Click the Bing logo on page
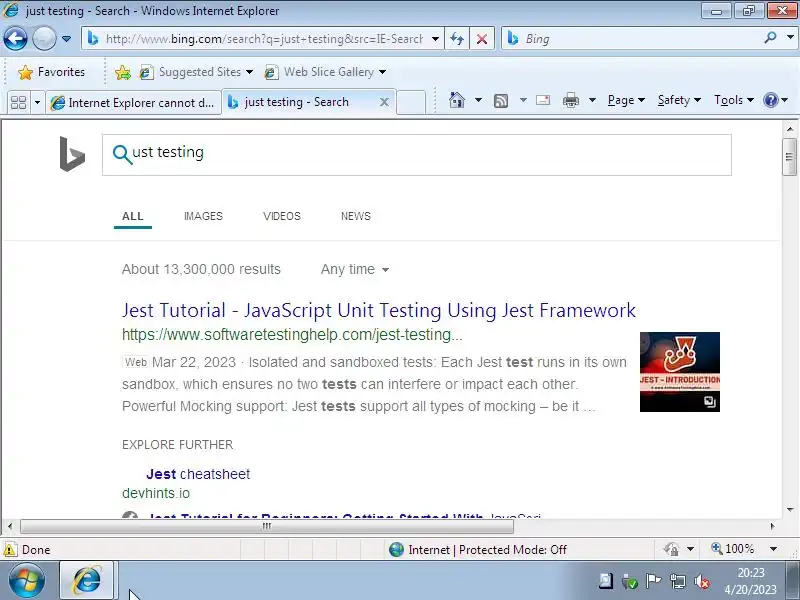The image size is (800, 600). 72,154
